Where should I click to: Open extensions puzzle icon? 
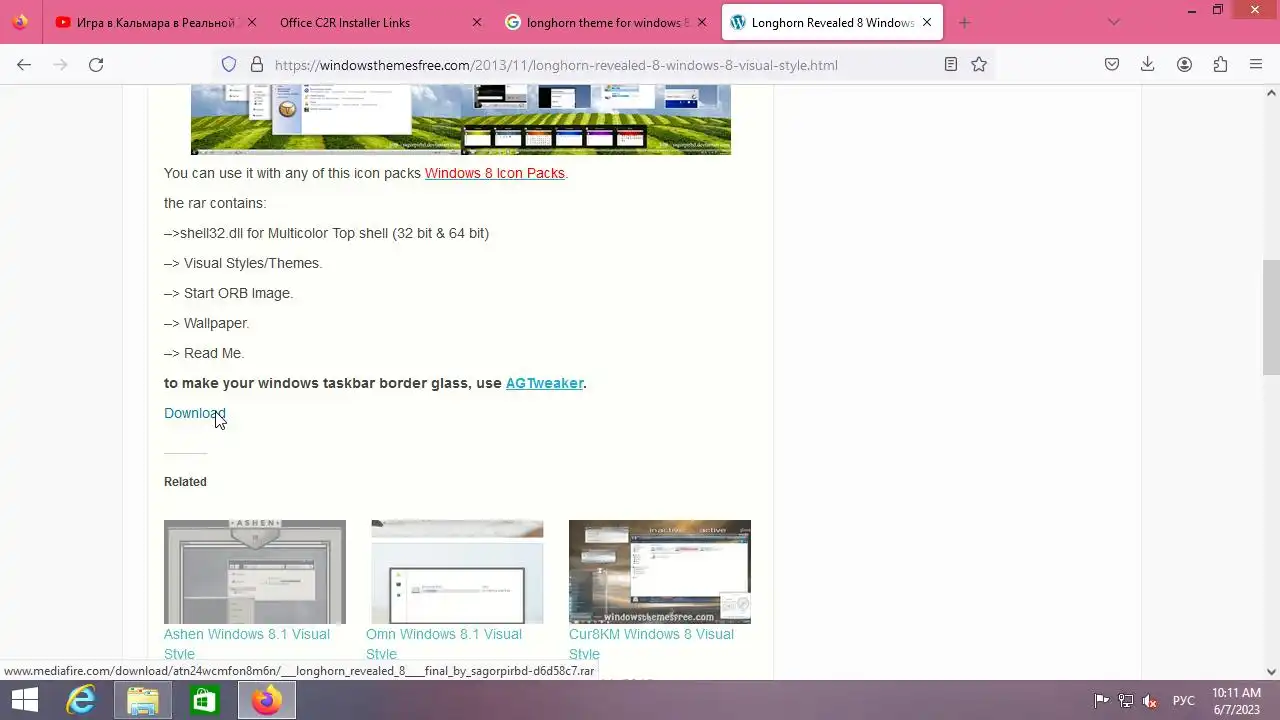(x=1220, y=64)
